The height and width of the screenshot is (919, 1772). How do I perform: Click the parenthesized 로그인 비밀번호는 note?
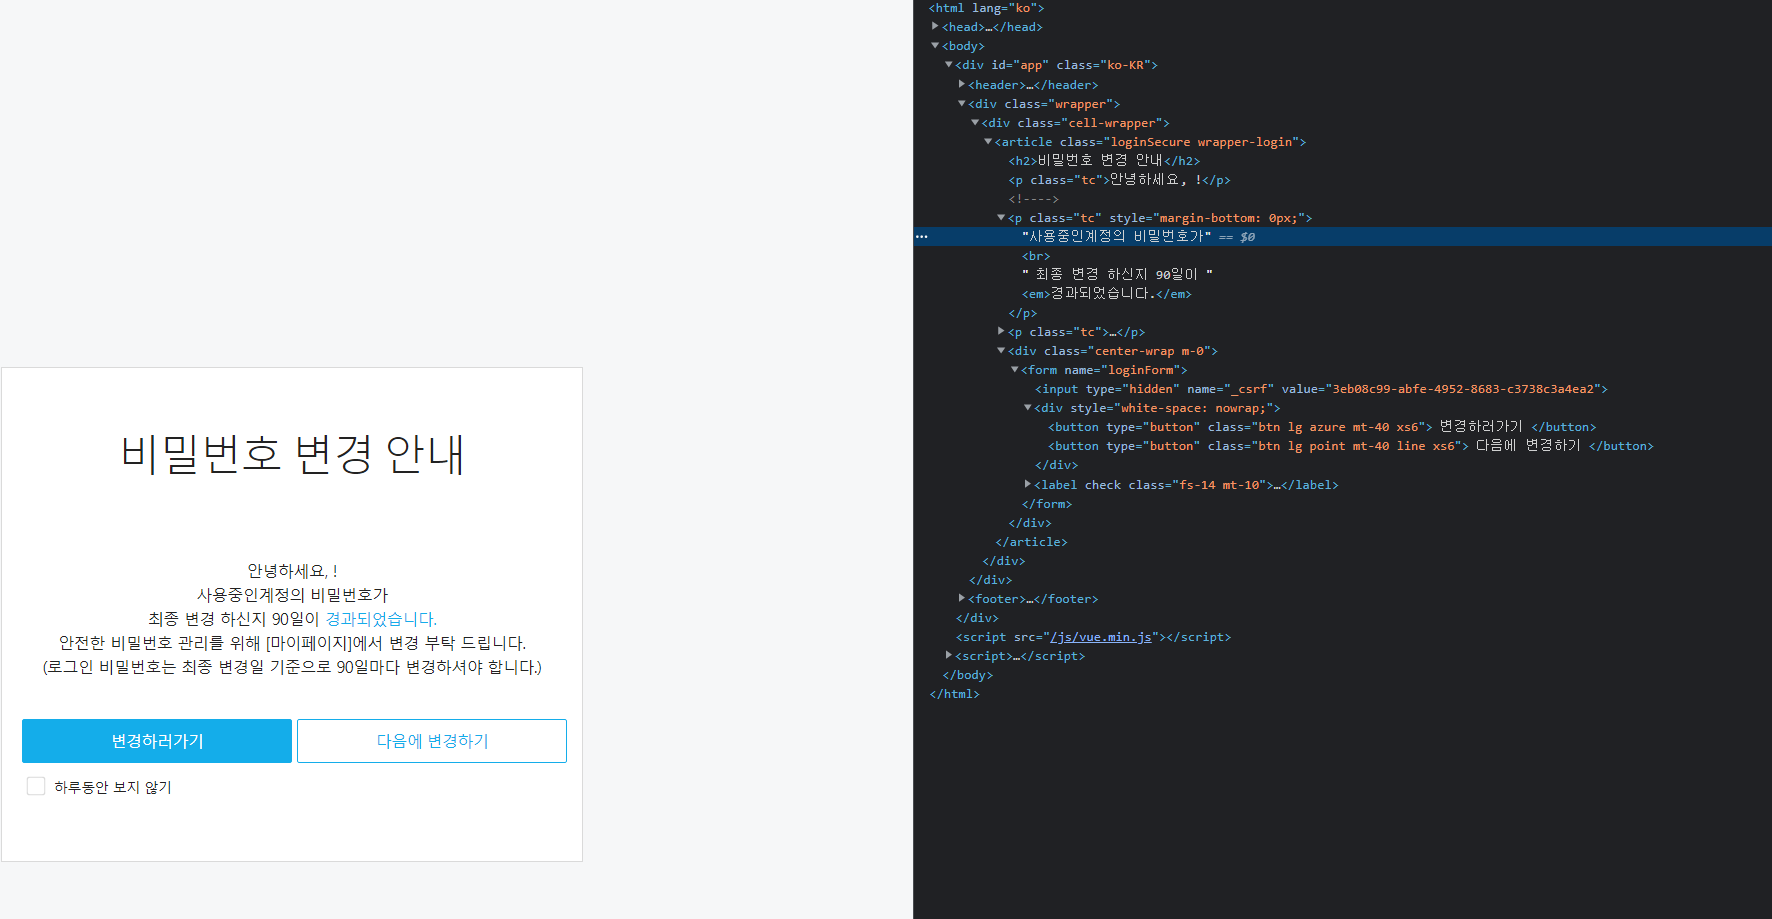point(292,667)
